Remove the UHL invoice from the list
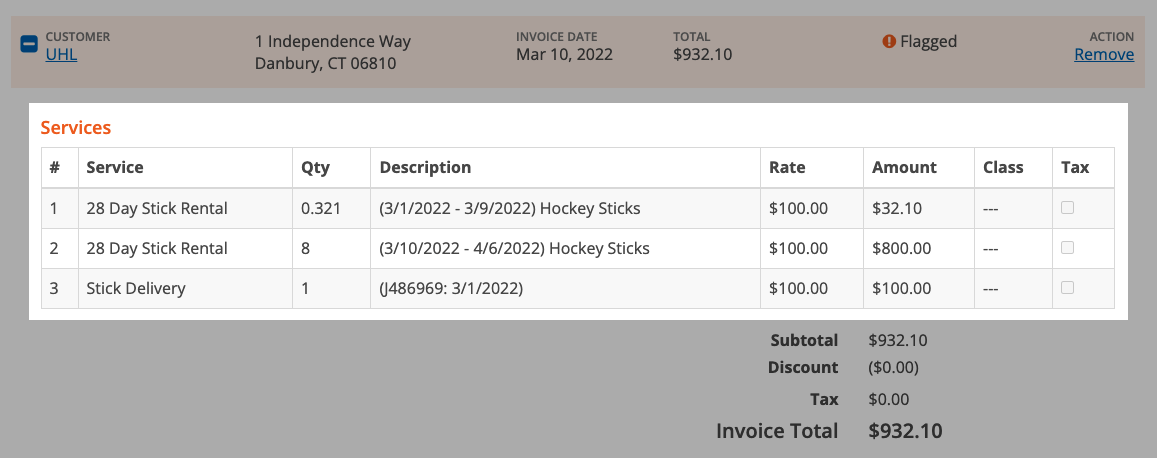 pos(1103,55)
